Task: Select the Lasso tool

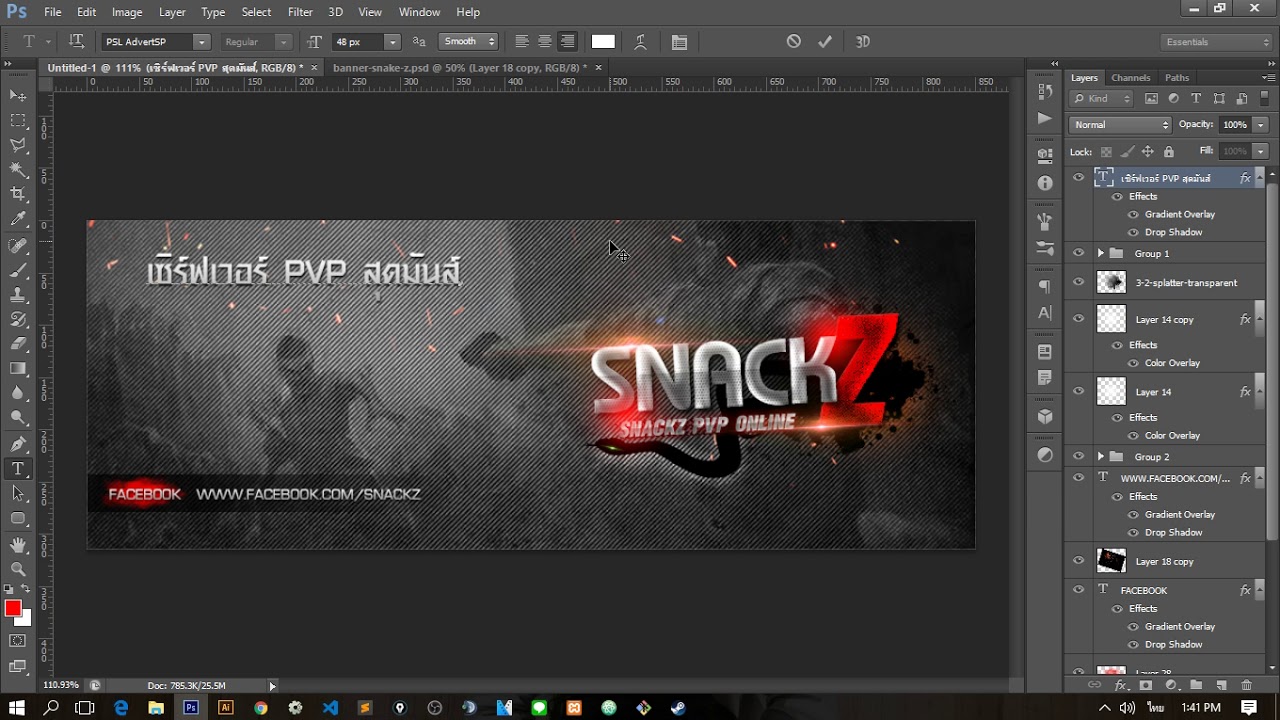Action: tap(18, 145)
